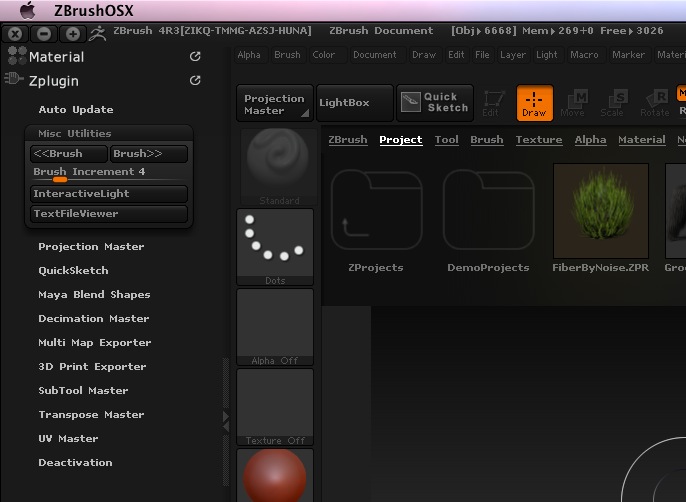Viewport: 686px width, 502px height.
Task: Click the Quick Sketch pencil icon
Action: [411, 102]
